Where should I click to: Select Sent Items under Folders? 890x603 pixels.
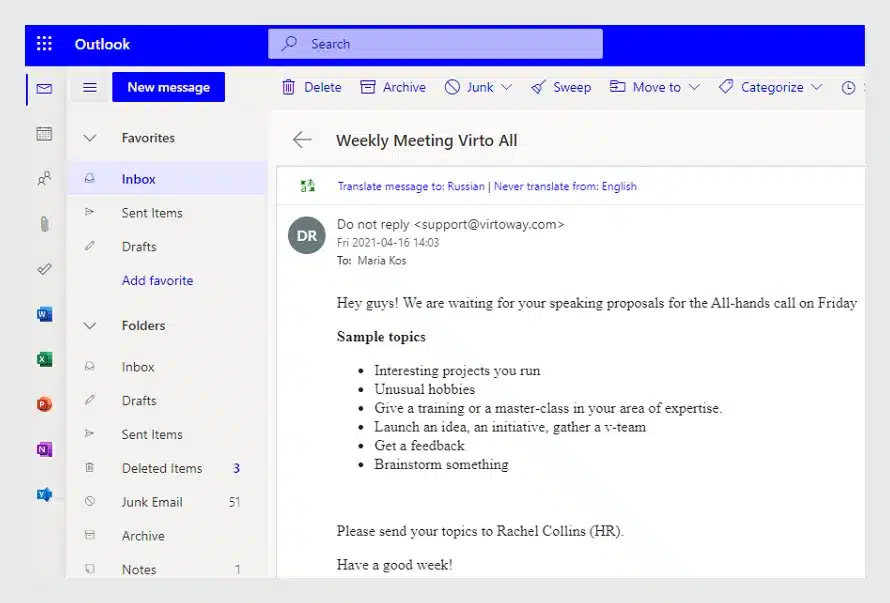point(167,434)
